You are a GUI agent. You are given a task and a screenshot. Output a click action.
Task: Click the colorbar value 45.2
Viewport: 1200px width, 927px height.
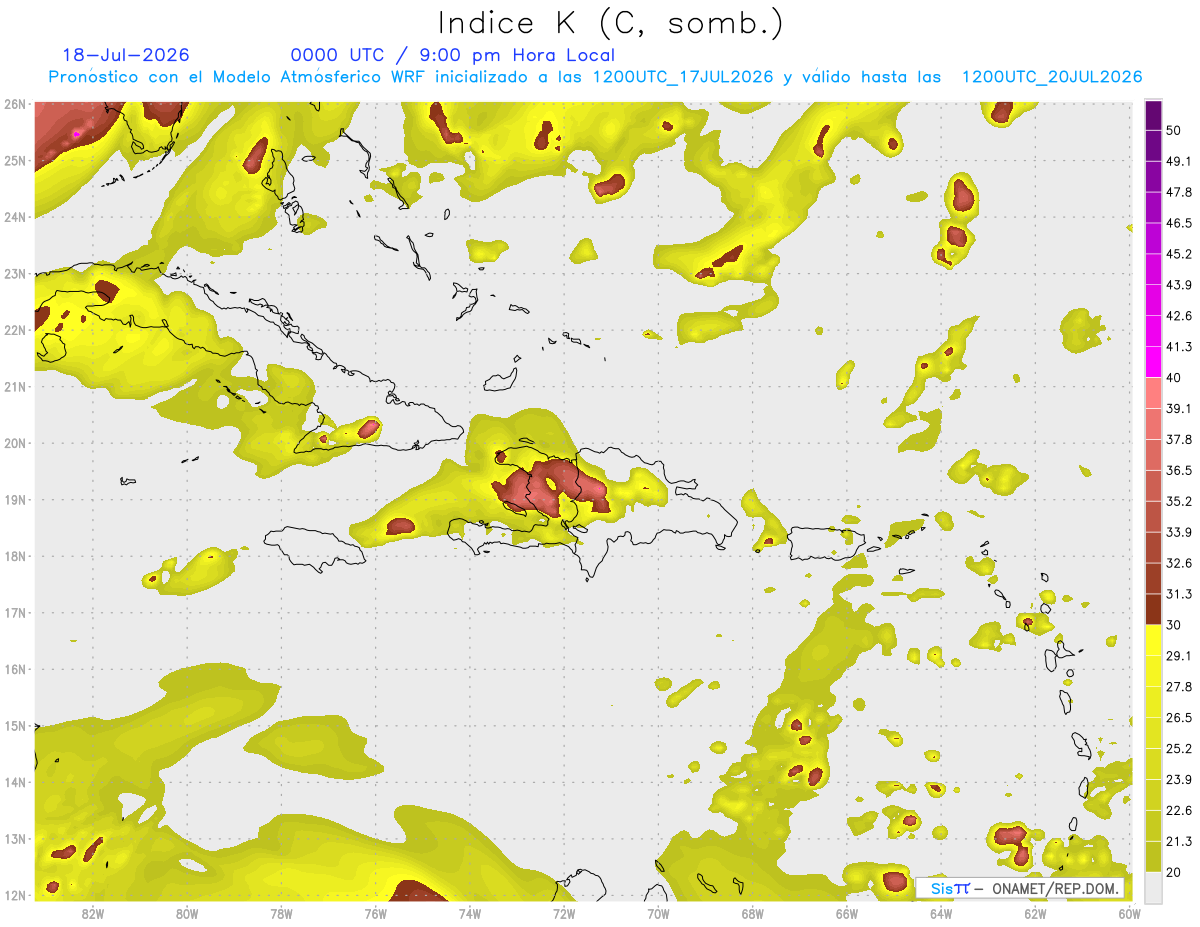(1179, 254)
